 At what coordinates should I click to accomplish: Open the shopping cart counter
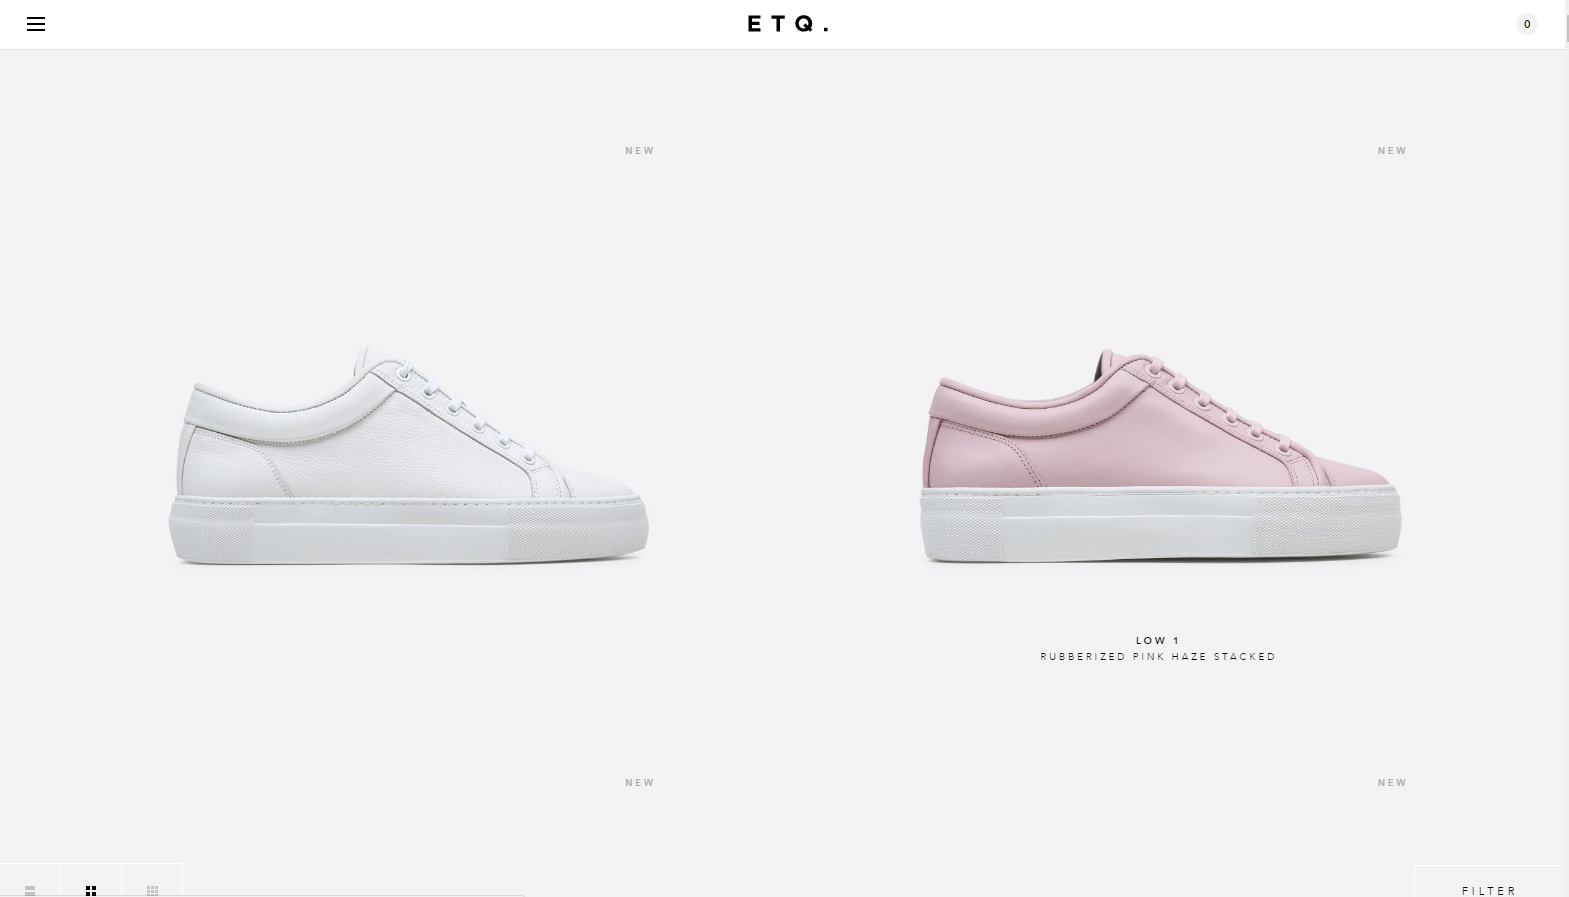(x=1526, y=24)
